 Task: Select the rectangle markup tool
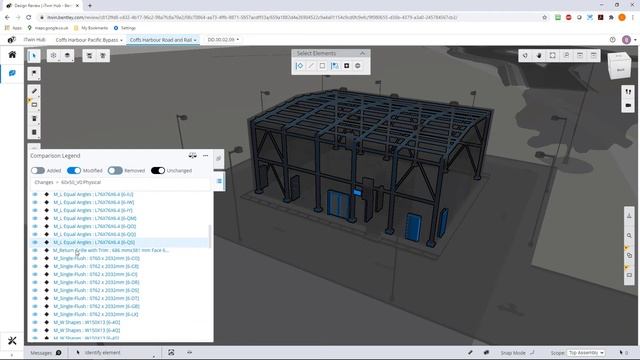click(x=34, y=105)
